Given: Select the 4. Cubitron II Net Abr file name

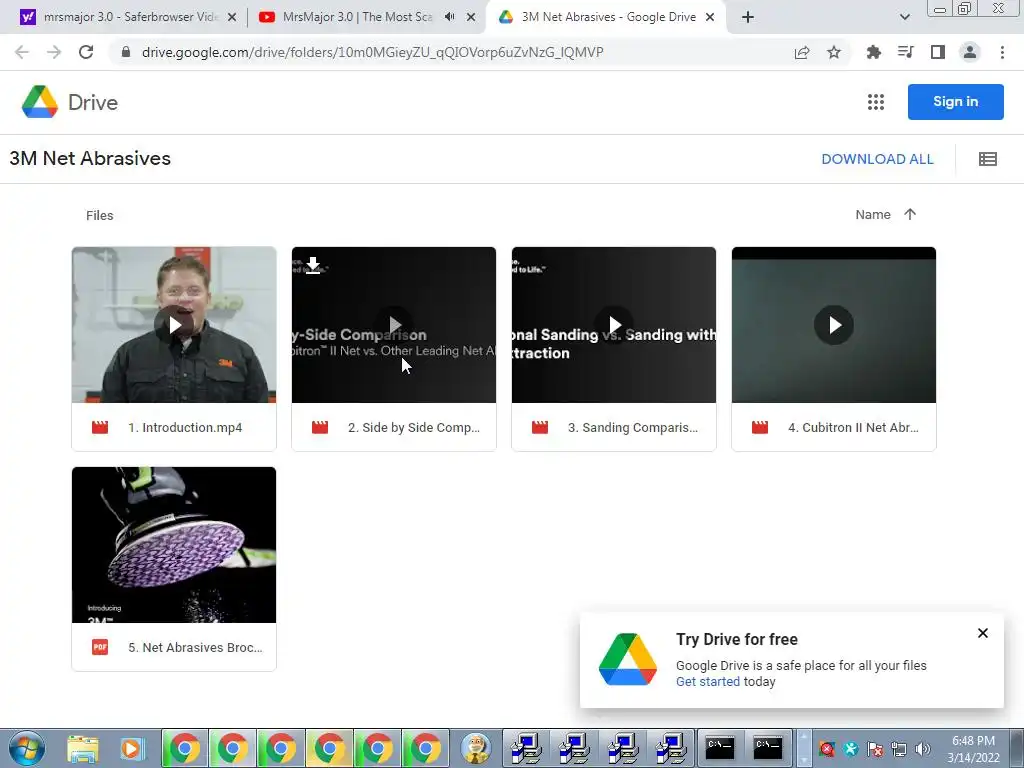Looking at the screenshot, I should tap(853, 428).
